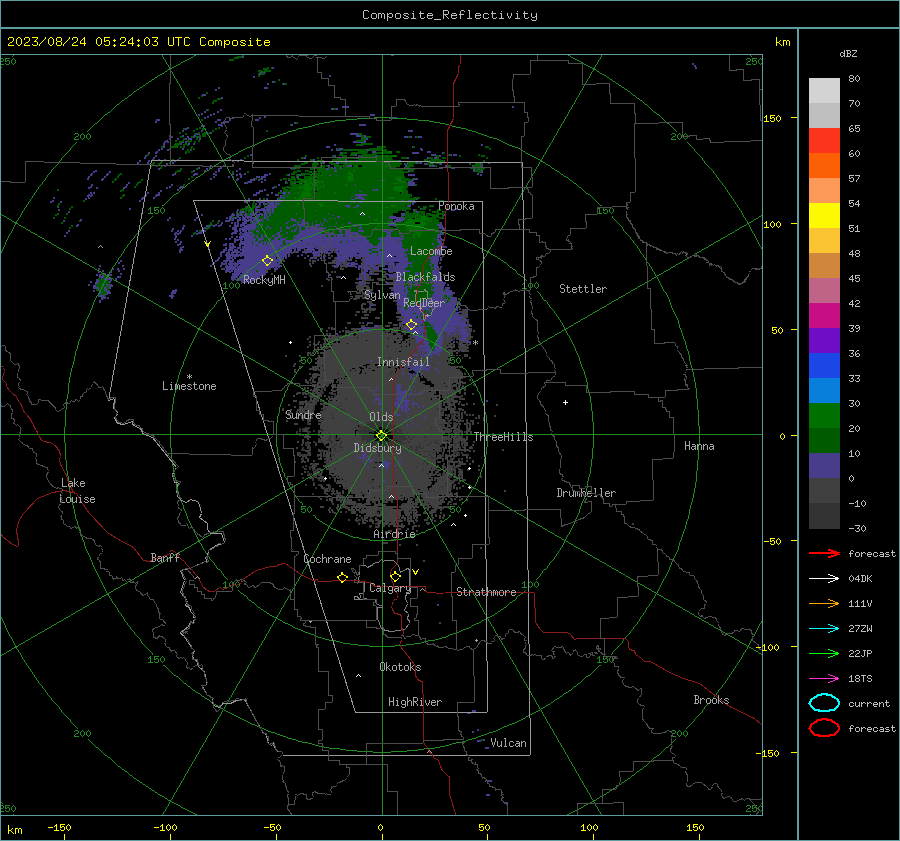Pick the top white-gray swatch beside 80

pos(824,90)
